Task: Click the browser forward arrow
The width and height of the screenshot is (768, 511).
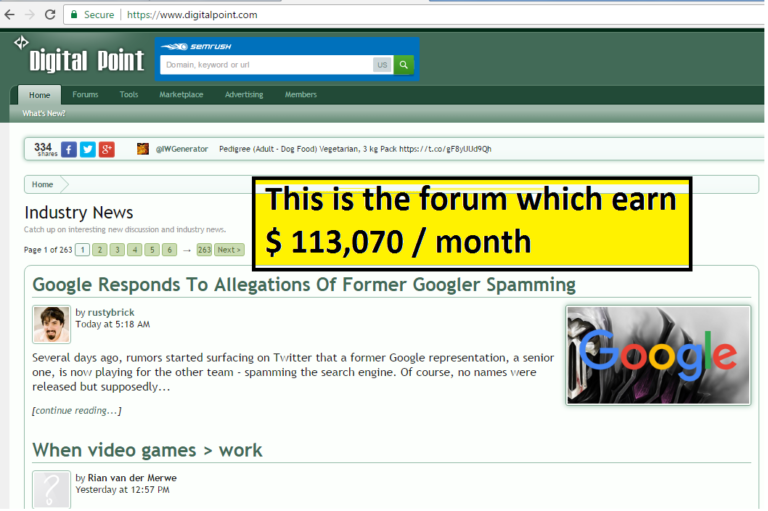Action: click(x=29, y=15)
